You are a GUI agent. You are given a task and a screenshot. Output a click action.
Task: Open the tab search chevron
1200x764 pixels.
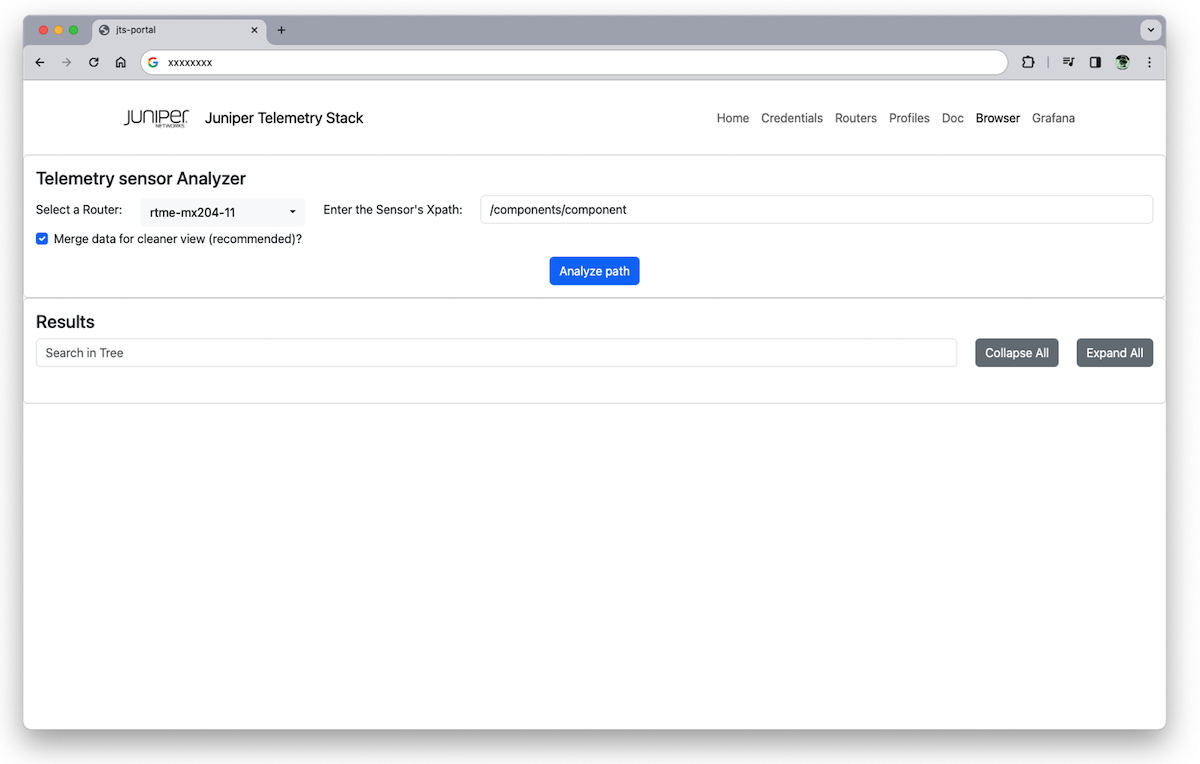[x=1151, y=29]
